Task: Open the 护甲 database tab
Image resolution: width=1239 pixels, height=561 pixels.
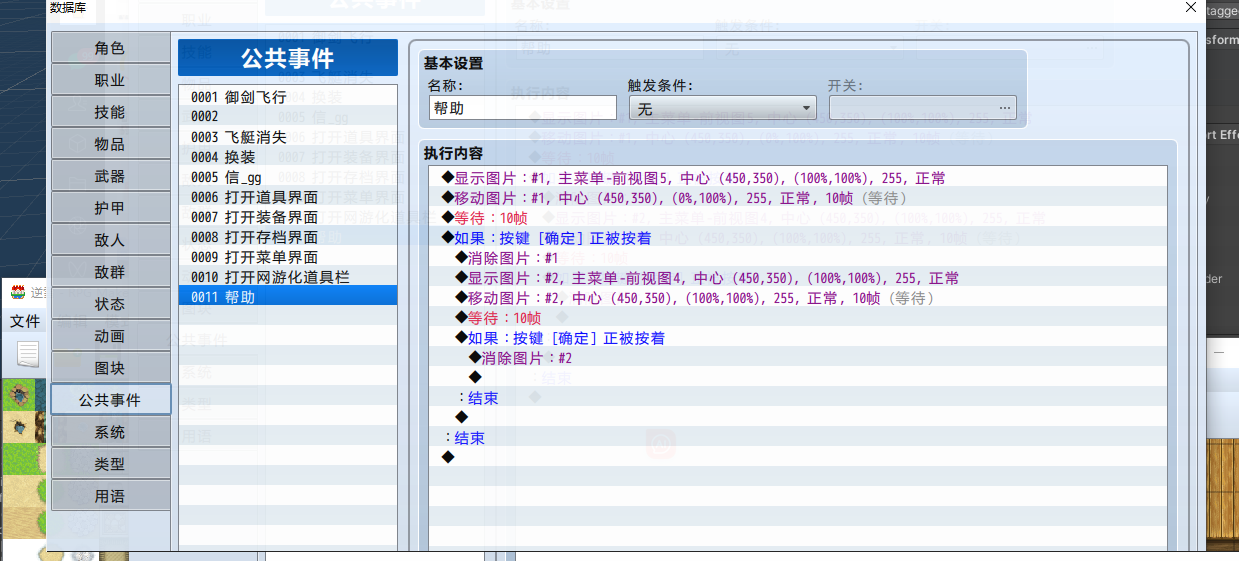Action: (x=110, y=208)
